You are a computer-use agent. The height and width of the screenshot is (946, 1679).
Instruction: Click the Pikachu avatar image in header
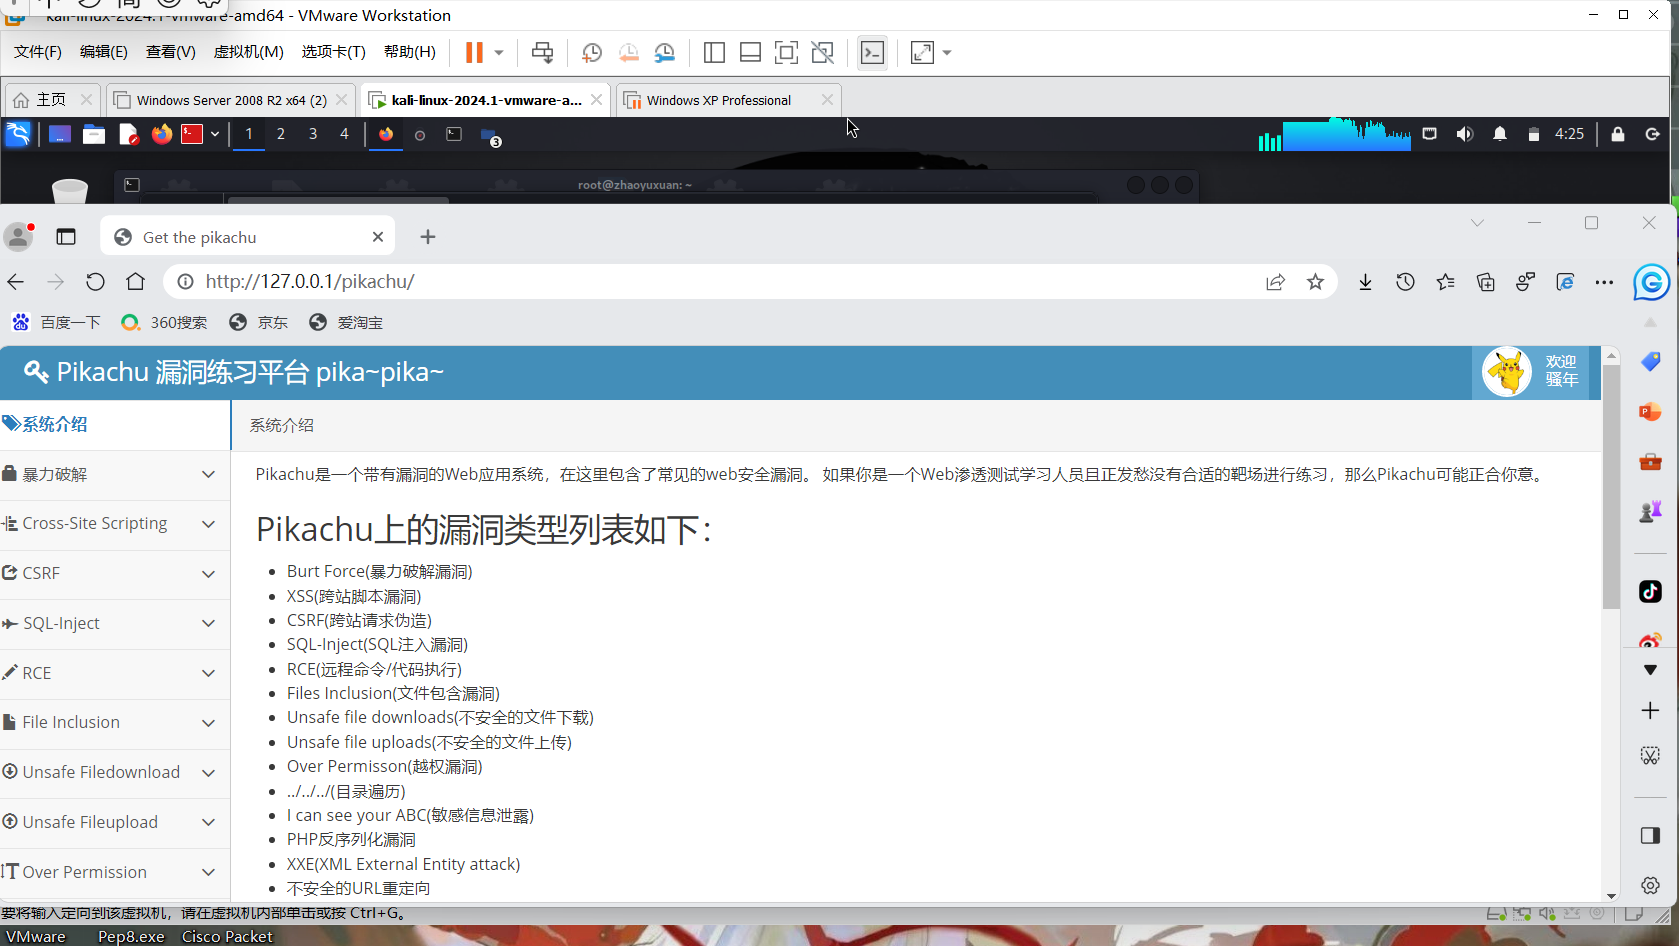1507,372
